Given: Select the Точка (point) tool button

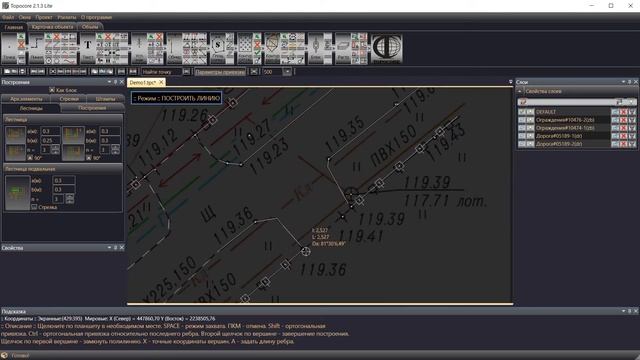Looking at the screenshot, I should [x=9, y=48].
